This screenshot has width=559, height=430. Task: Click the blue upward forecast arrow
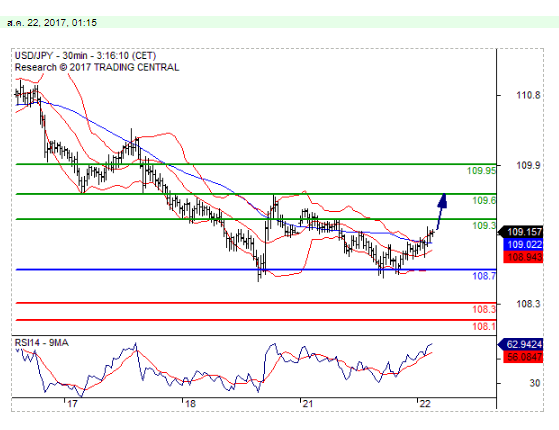442,211
